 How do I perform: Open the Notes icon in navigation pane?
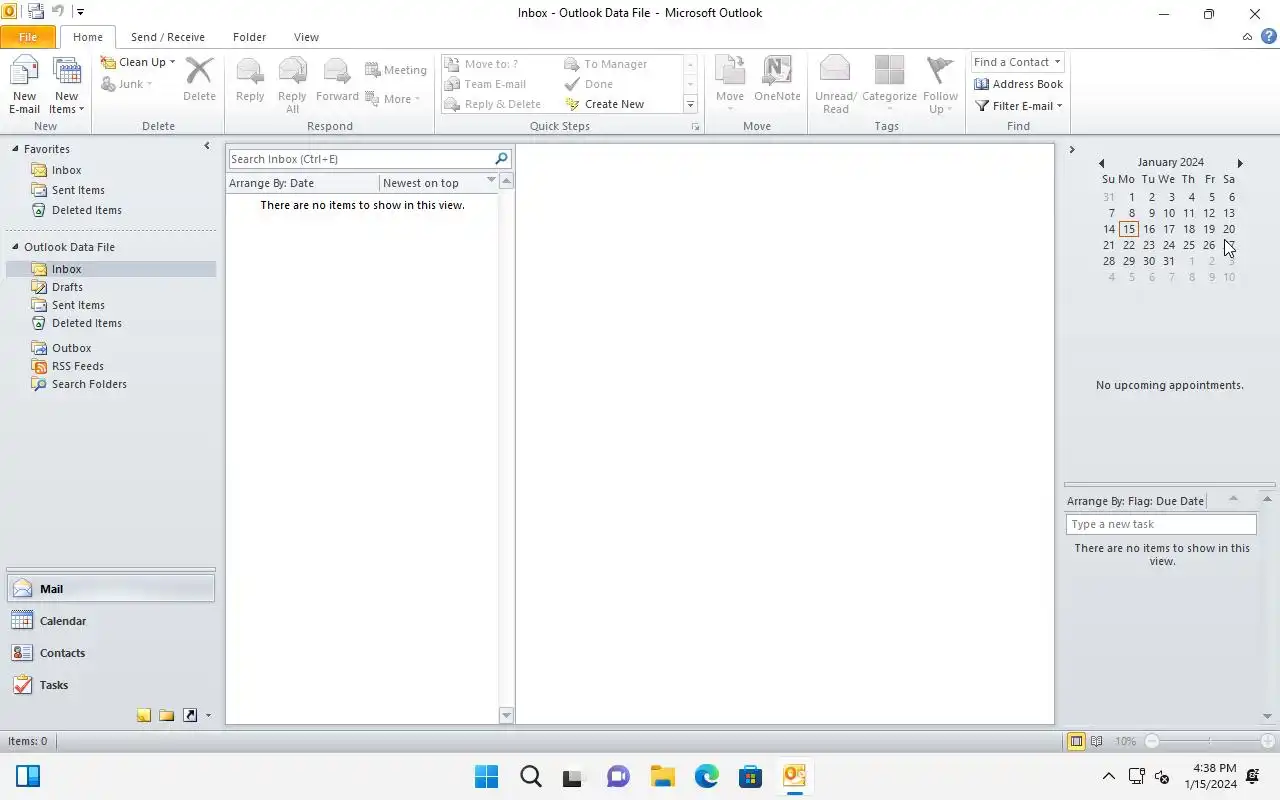(144, 715)
